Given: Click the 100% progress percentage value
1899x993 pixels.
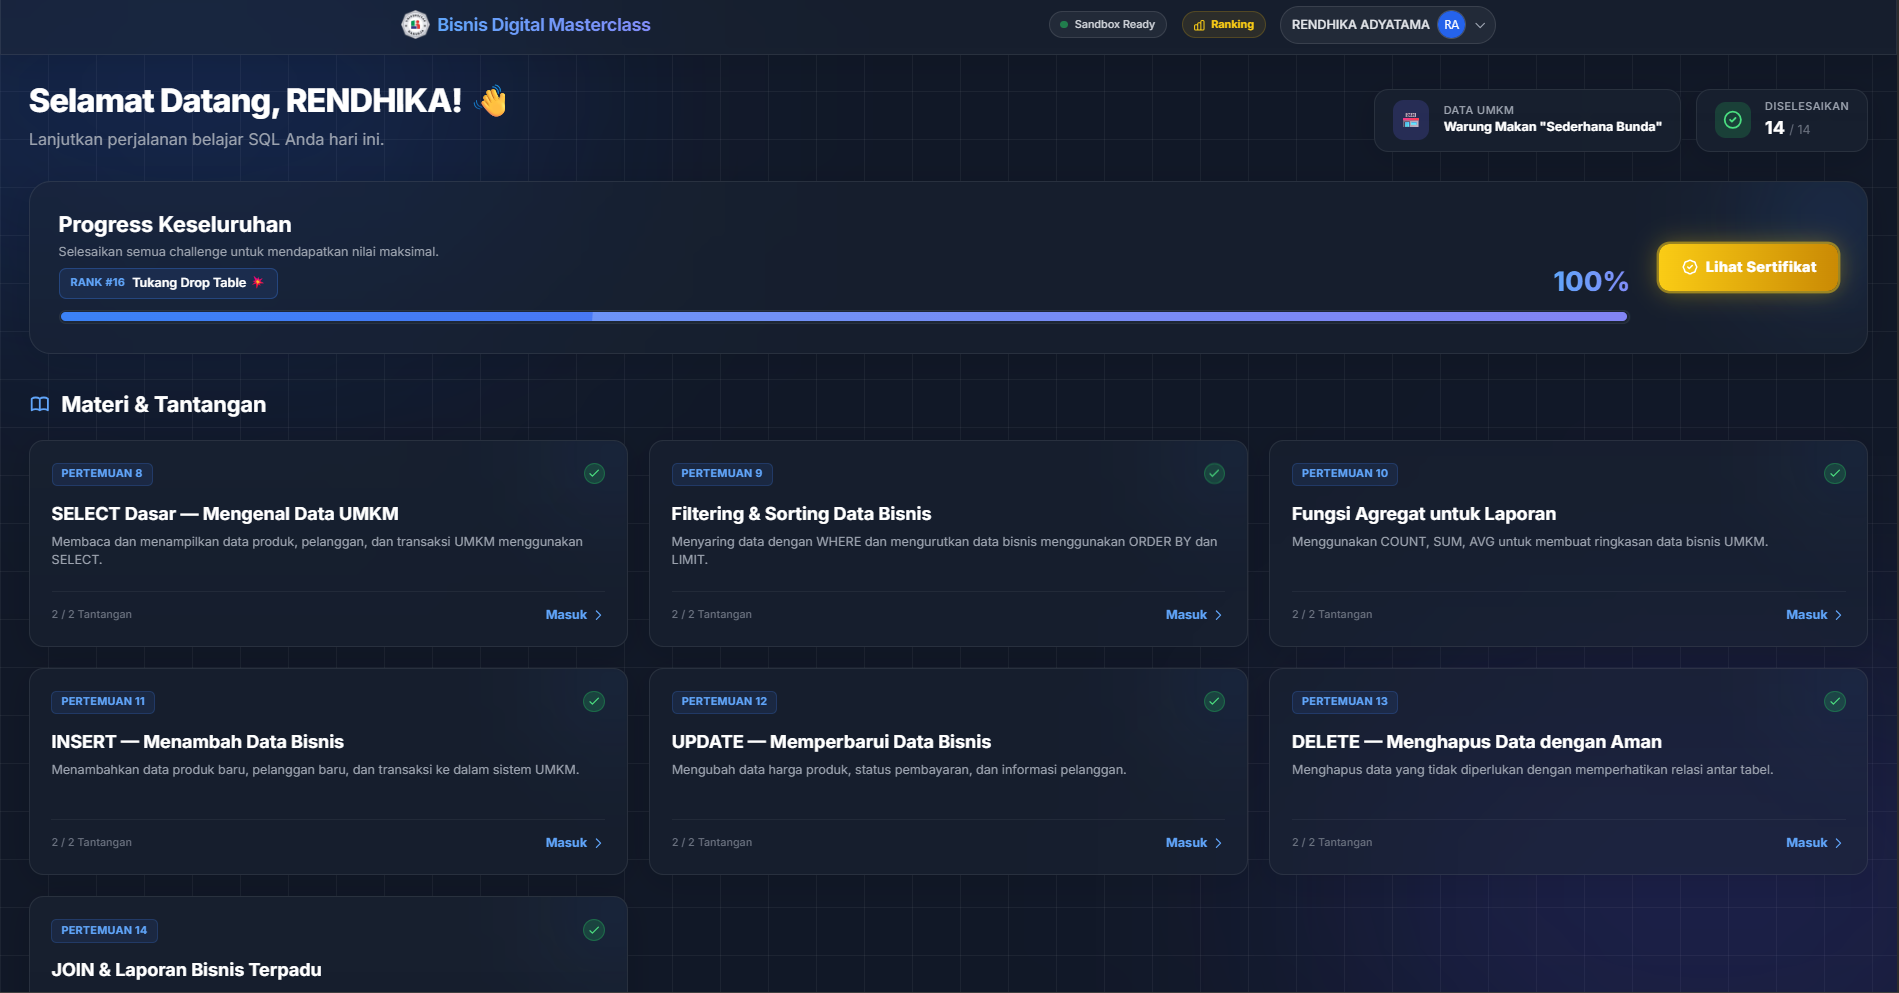Looking at the screenshot, I should (1591, 282).
